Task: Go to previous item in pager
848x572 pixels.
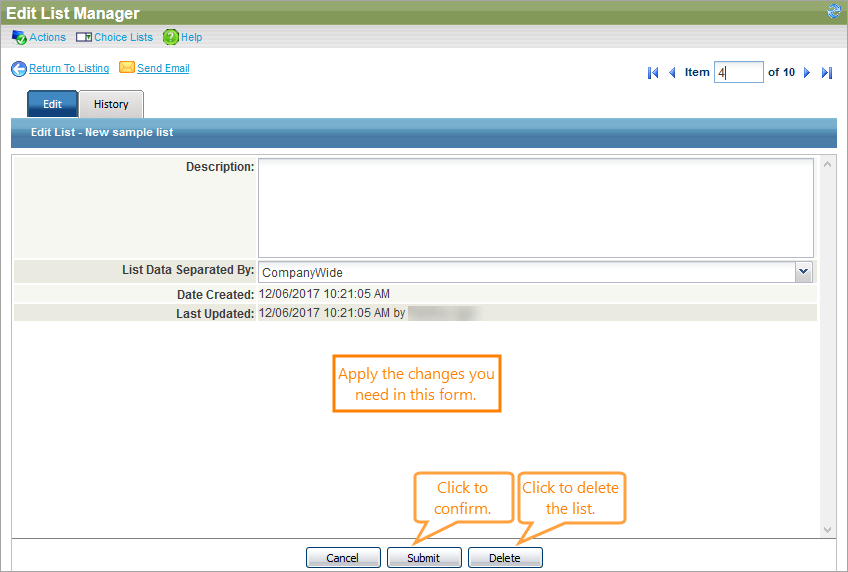Action: click(672, 72)
